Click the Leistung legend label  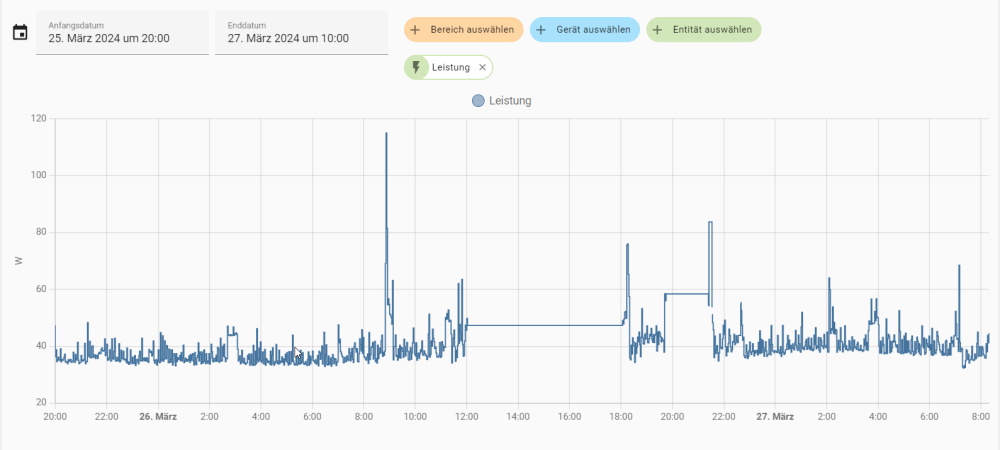coord(510,101)
